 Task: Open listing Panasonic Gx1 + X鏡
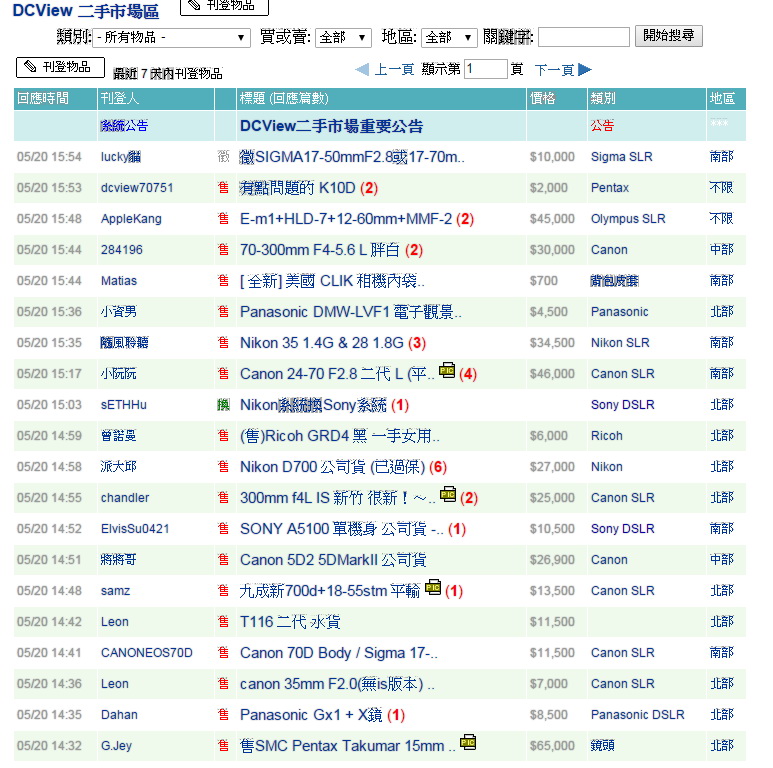[x=311, y=715]
